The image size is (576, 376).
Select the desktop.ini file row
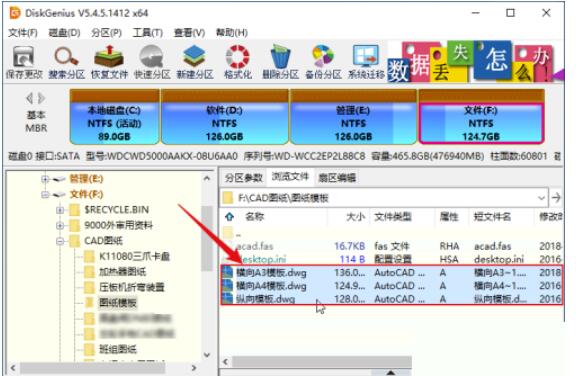392,259
